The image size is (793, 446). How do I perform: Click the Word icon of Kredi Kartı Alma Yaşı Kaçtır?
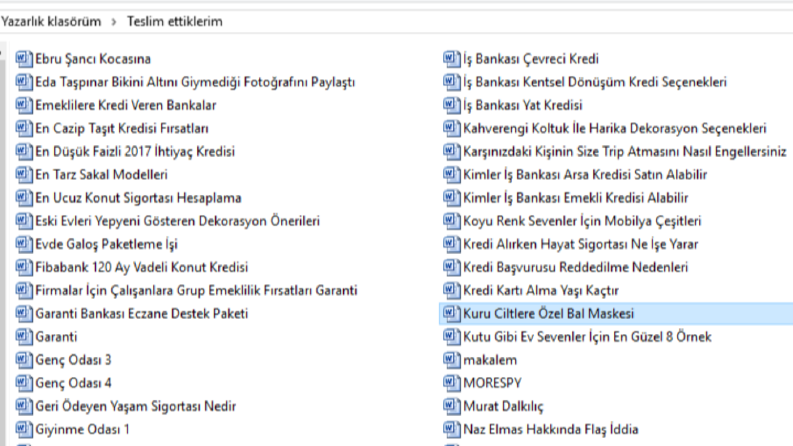click(x=452, y=290)
